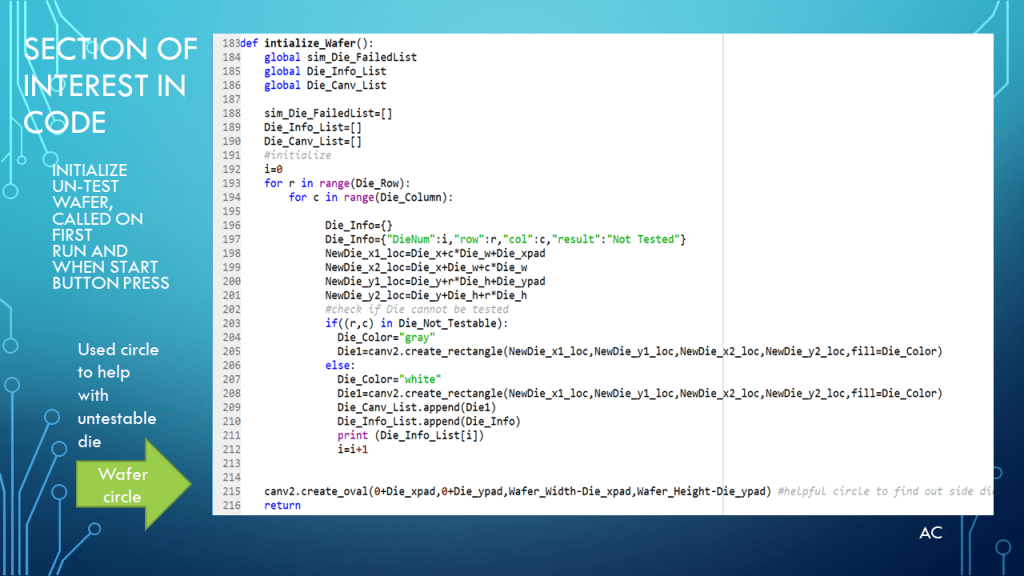Click the AC initials at bottom right

[x=930, y=533]
